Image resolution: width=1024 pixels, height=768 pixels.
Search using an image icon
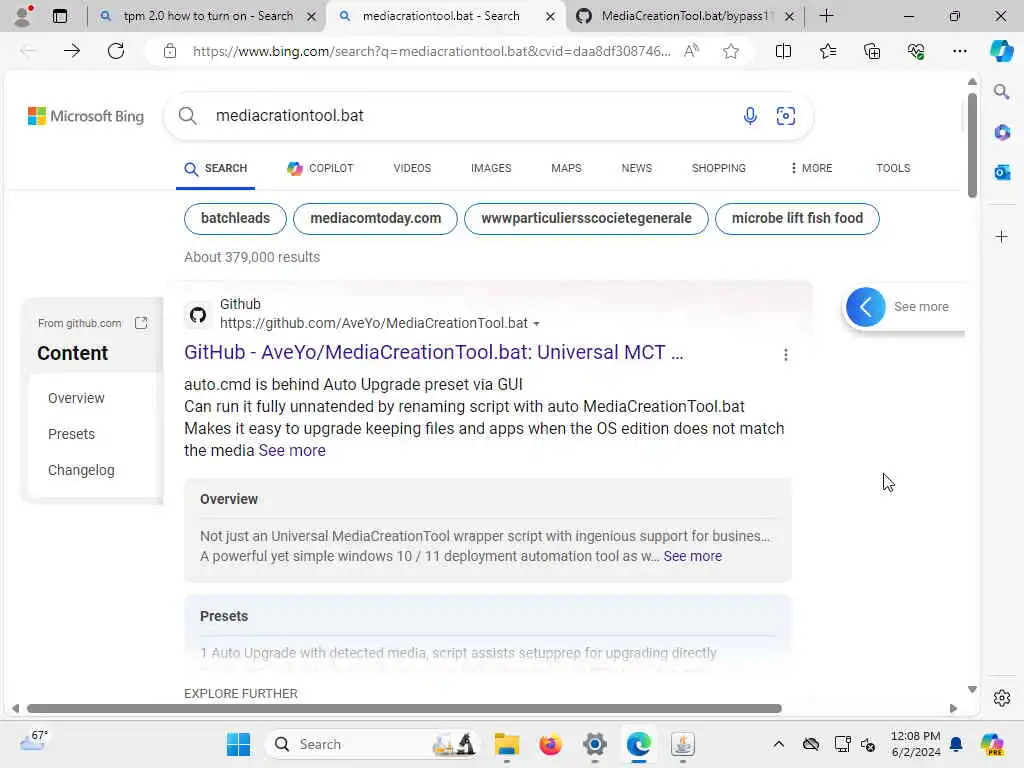(786, 116)
